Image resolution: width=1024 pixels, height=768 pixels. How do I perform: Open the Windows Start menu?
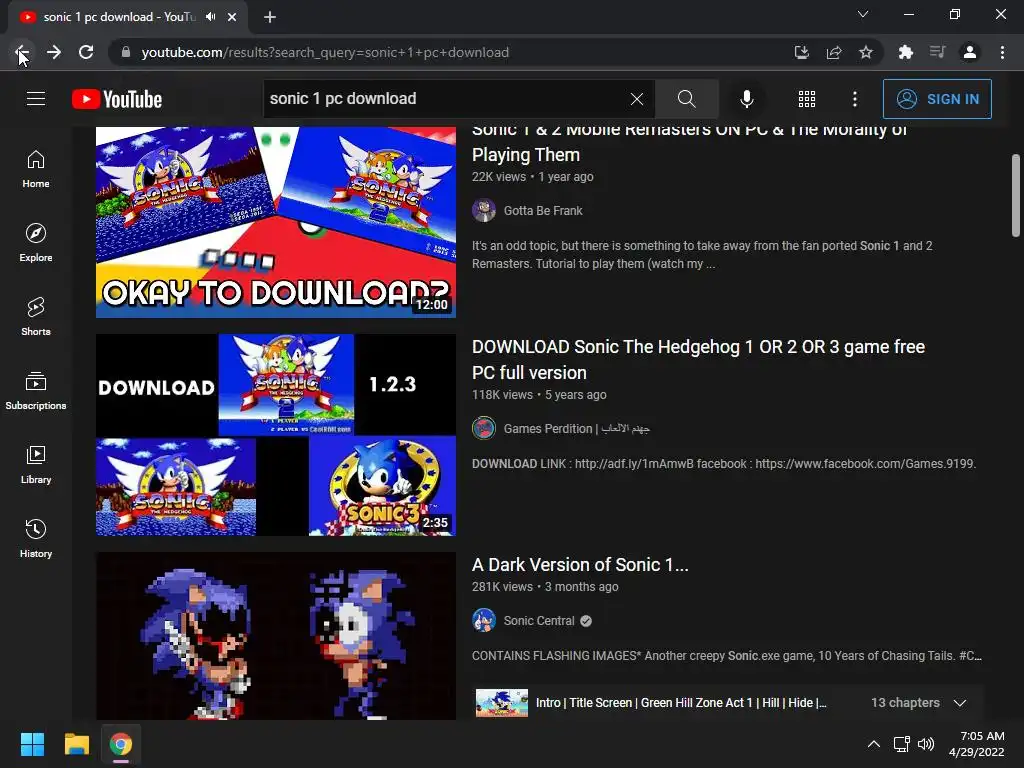pos(32,744)
